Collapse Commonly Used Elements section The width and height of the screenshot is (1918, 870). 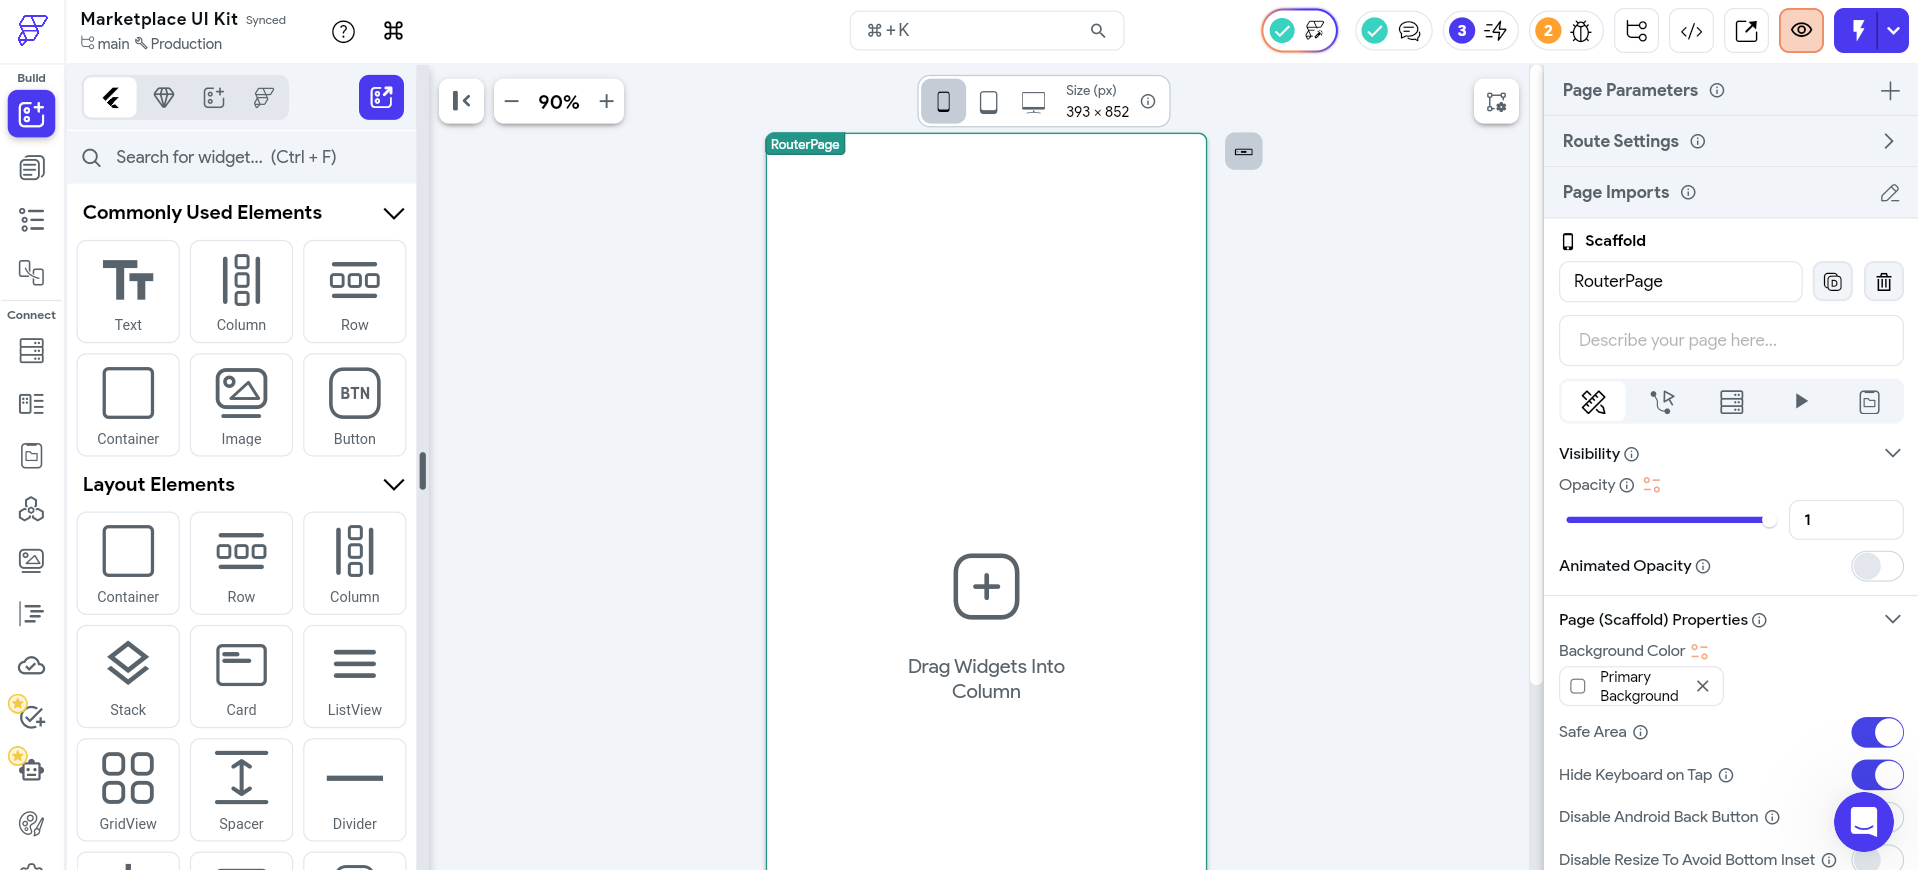(x=394, y=213)
